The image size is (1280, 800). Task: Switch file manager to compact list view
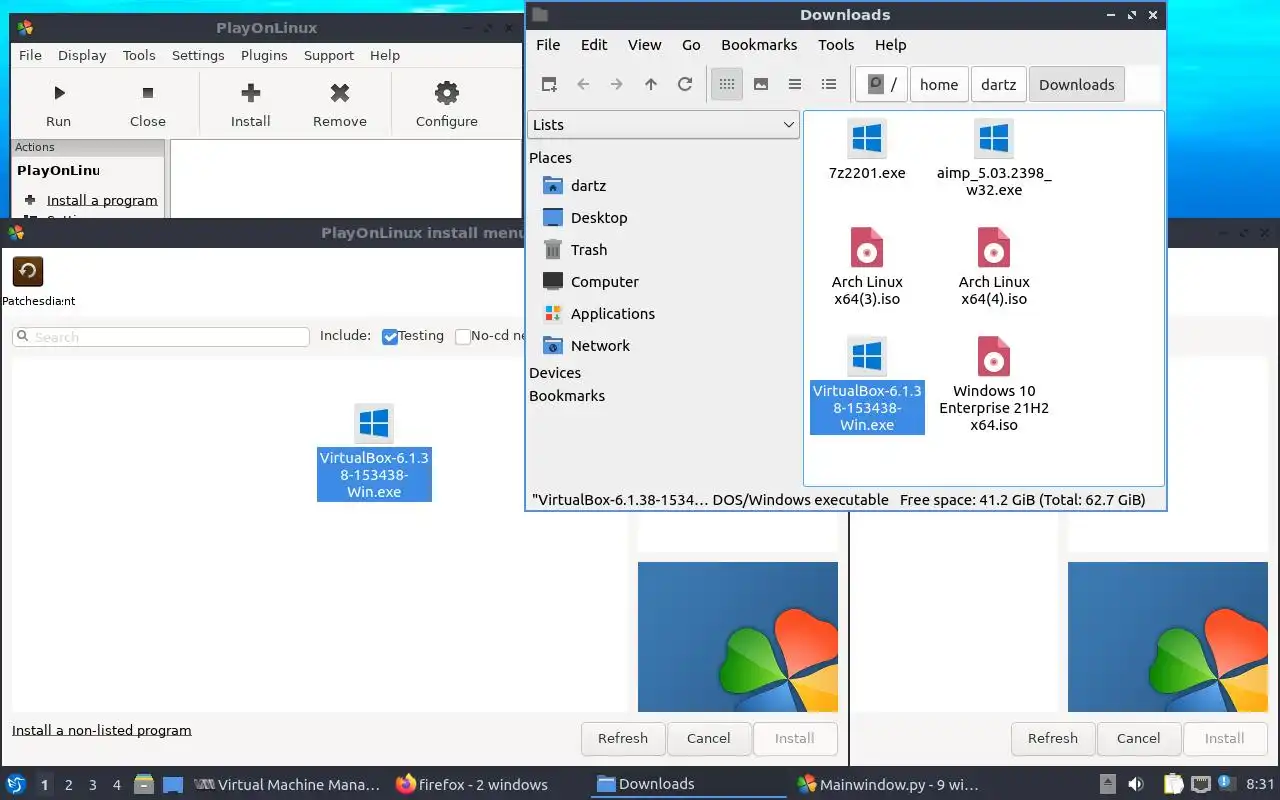coord(795,85)
